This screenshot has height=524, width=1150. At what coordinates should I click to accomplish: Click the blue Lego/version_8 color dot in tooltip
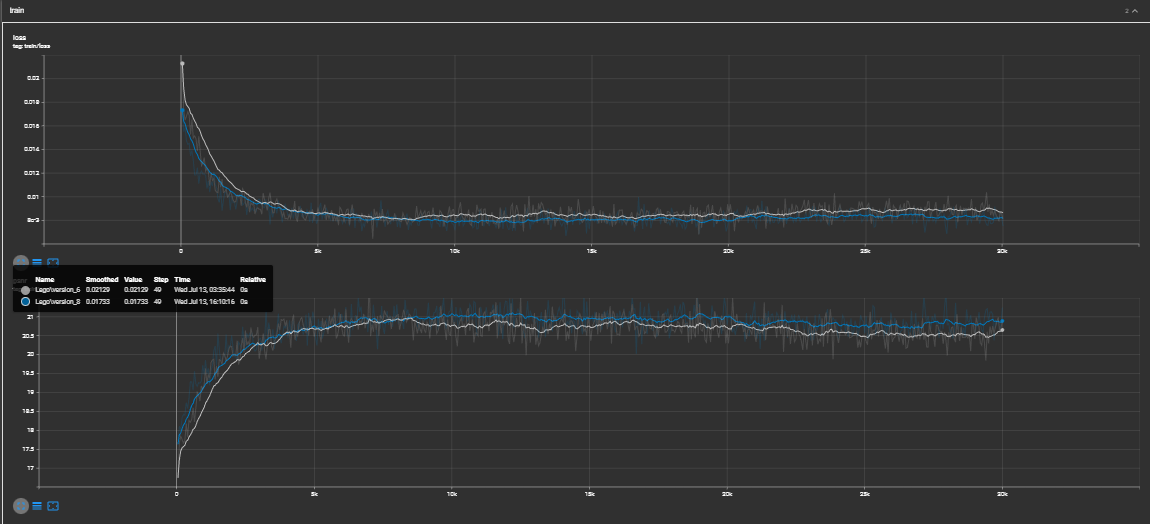(26, 302)
